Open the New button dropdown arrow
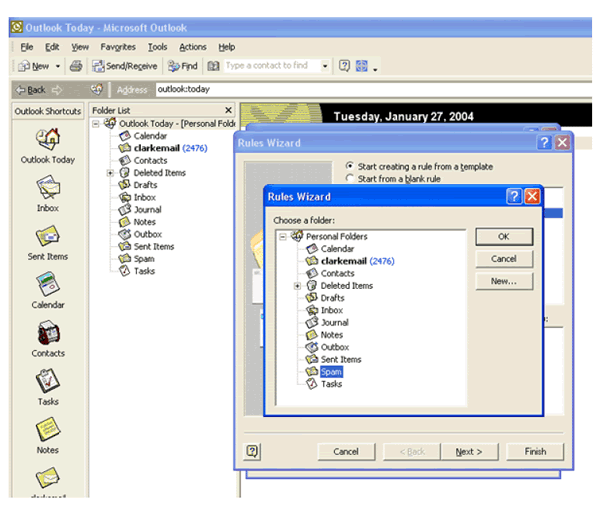 (58, 66)
